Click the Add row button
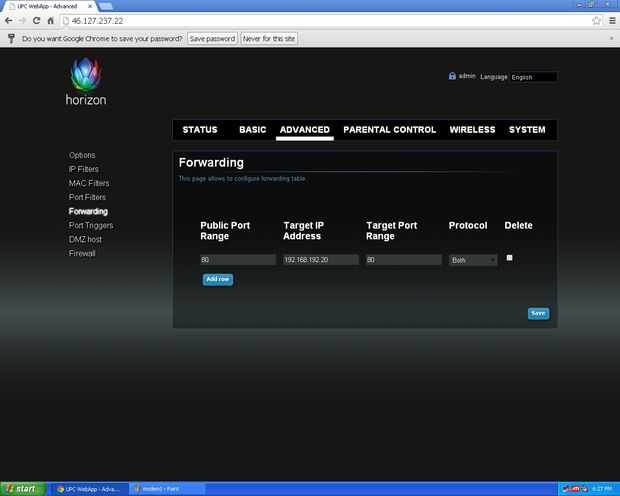Image resolution: width=620 pixels, height=496 pixels. click(218, 279)
